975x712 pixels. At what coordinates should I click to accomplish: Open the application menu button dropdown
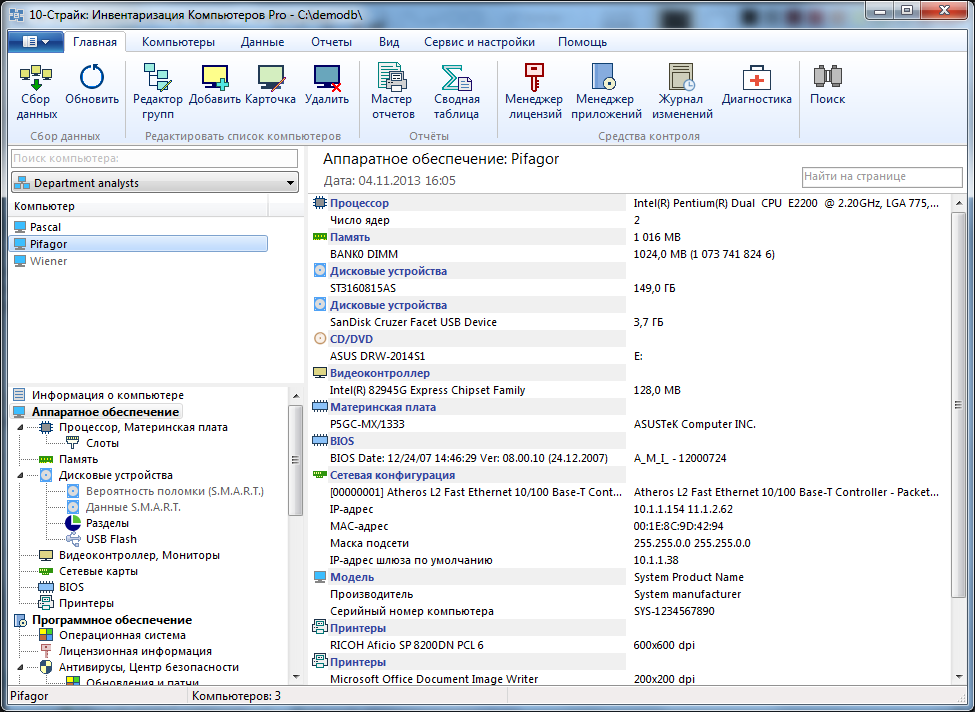[36, 42]
